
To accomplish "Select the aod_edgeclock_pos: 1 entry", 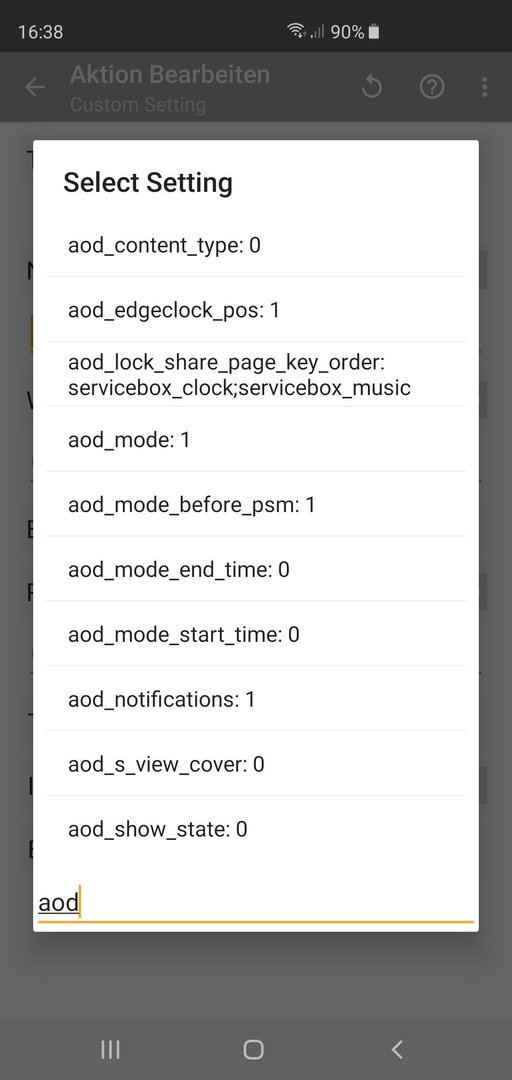I will (256, 310).
